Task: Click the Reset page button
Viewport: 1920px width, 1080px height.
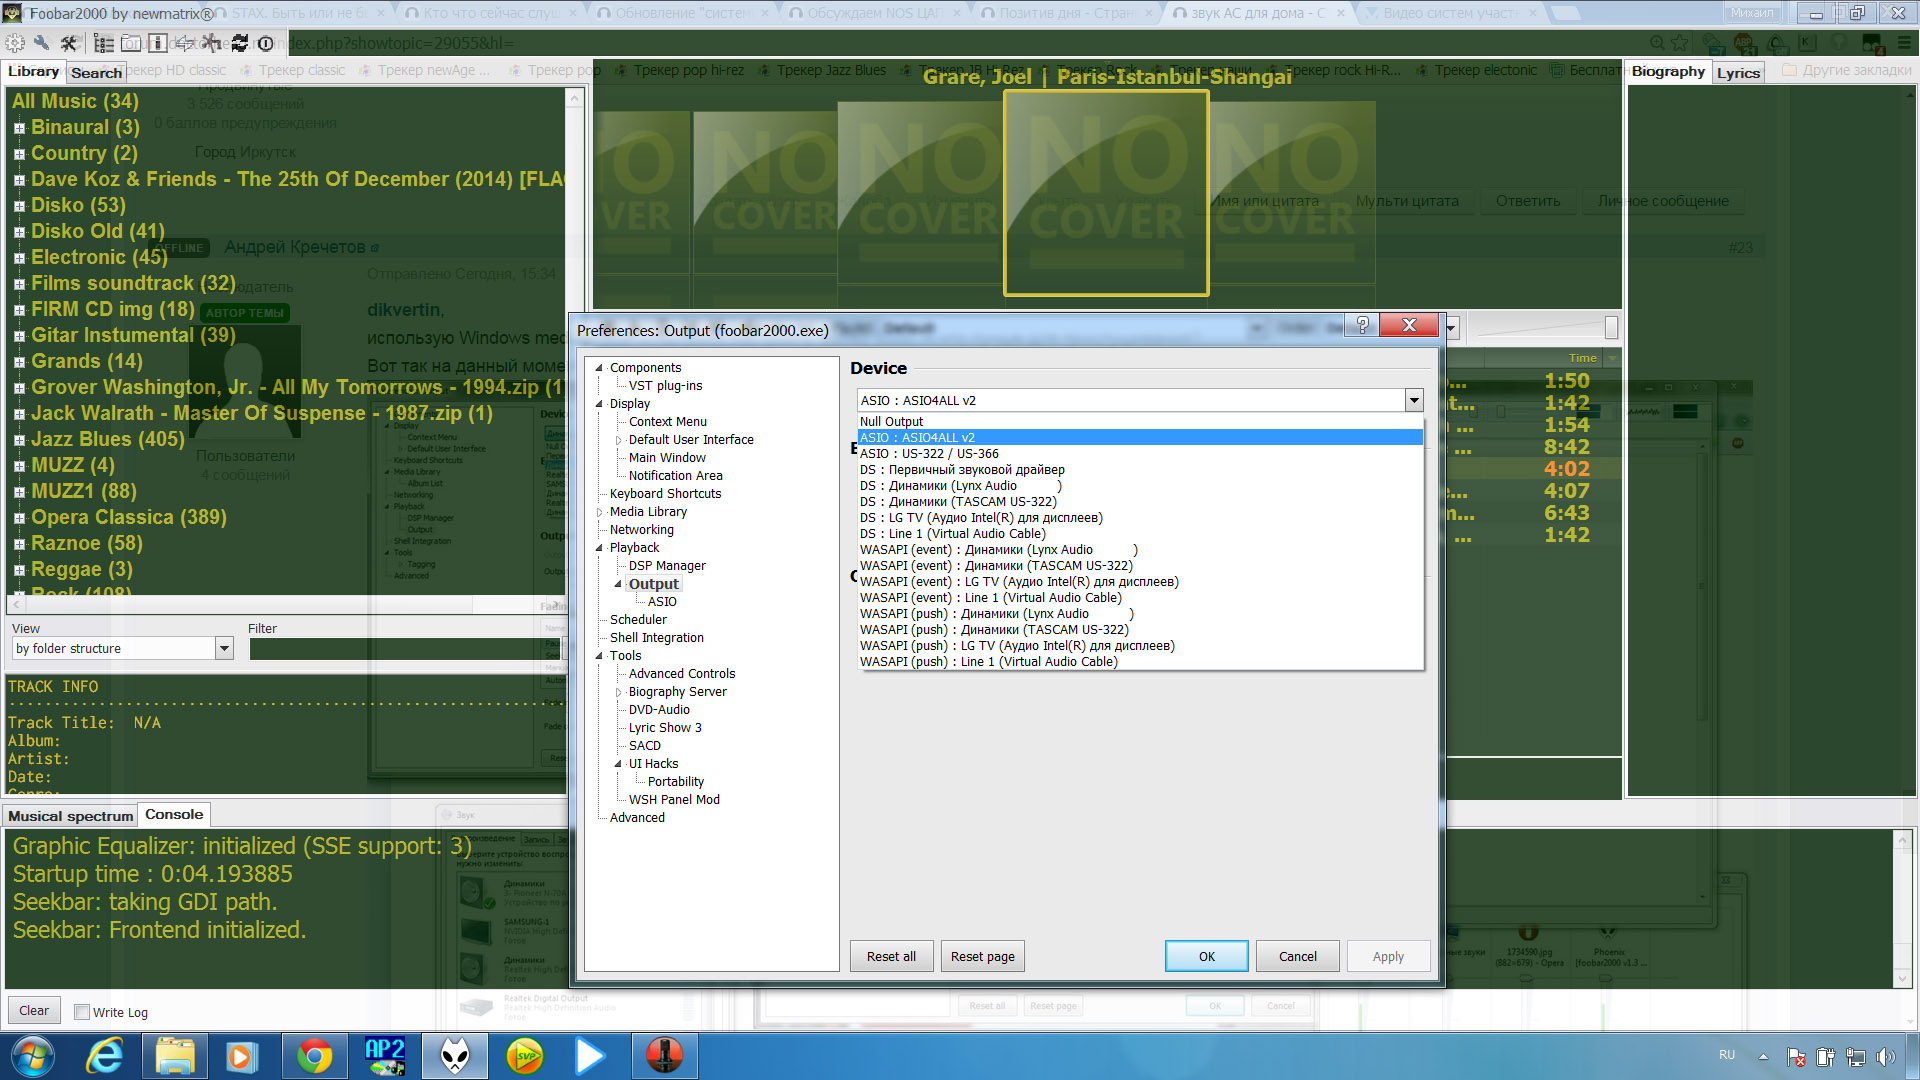Action: click(982, 956)
